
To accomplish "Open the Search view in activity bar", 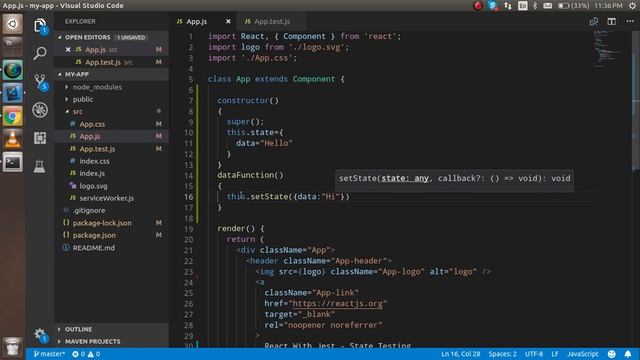I will click(x=40, y=53).
